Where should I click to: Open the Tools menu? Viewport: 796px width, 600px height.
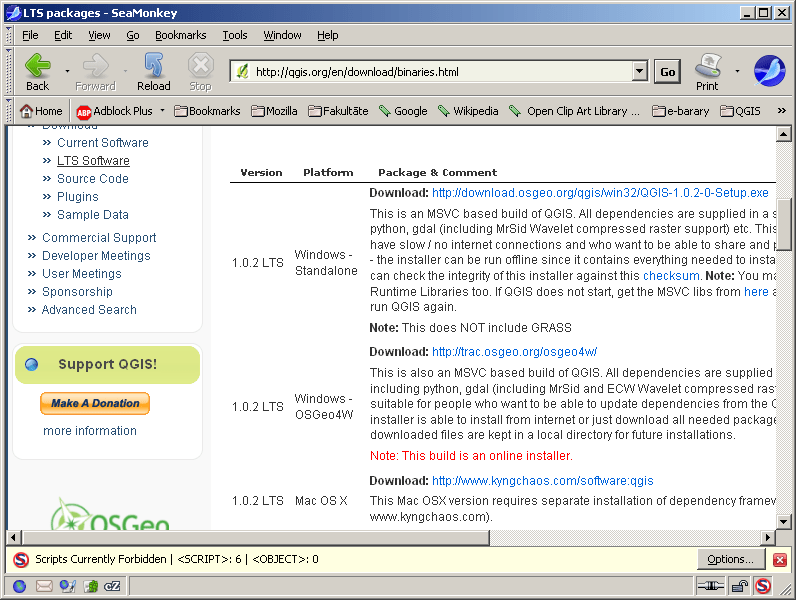[235, 35]
